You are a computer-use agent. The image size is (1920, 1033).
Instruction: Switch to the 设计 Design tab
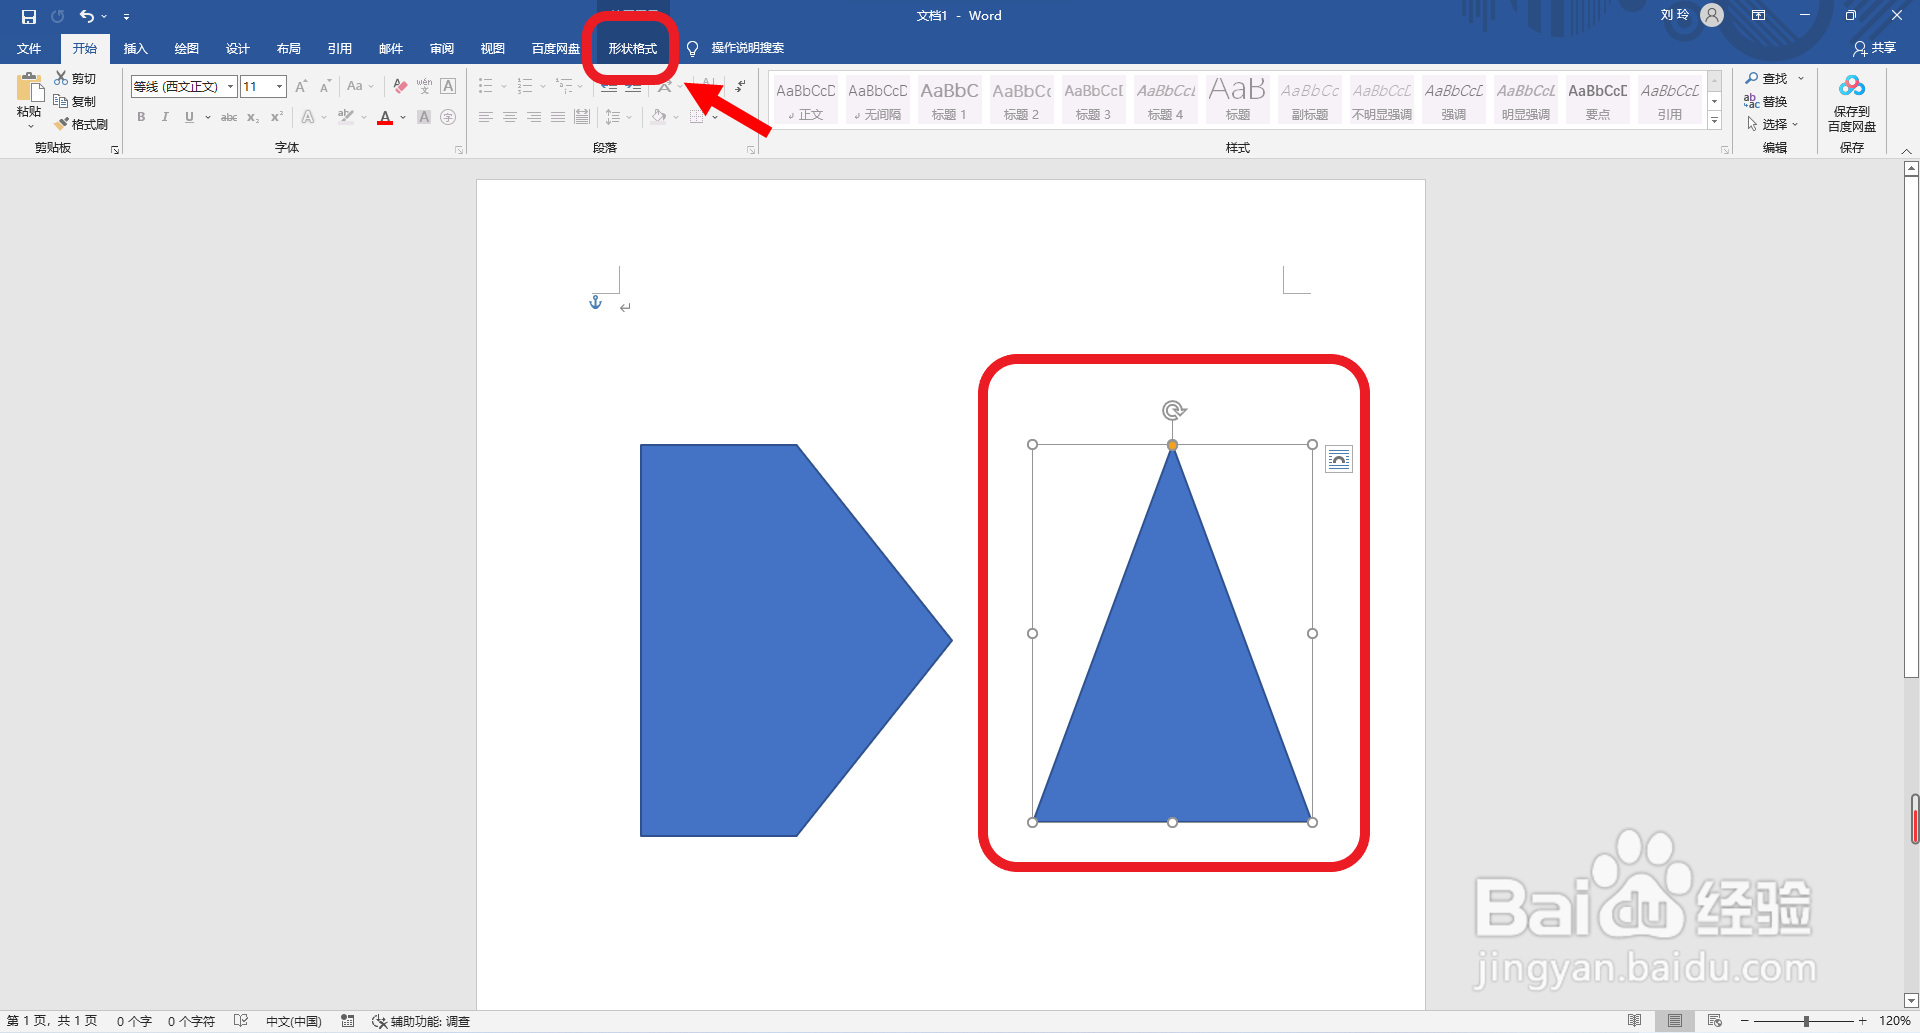[237, 48]
